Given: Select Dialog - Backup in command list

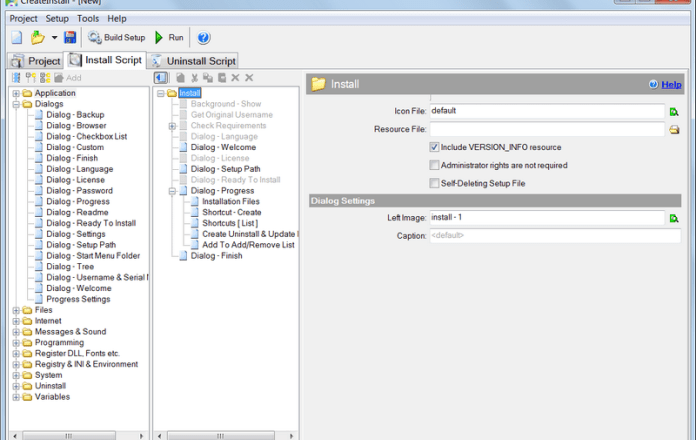Looking at the screenshot, I should click(75, 115).
